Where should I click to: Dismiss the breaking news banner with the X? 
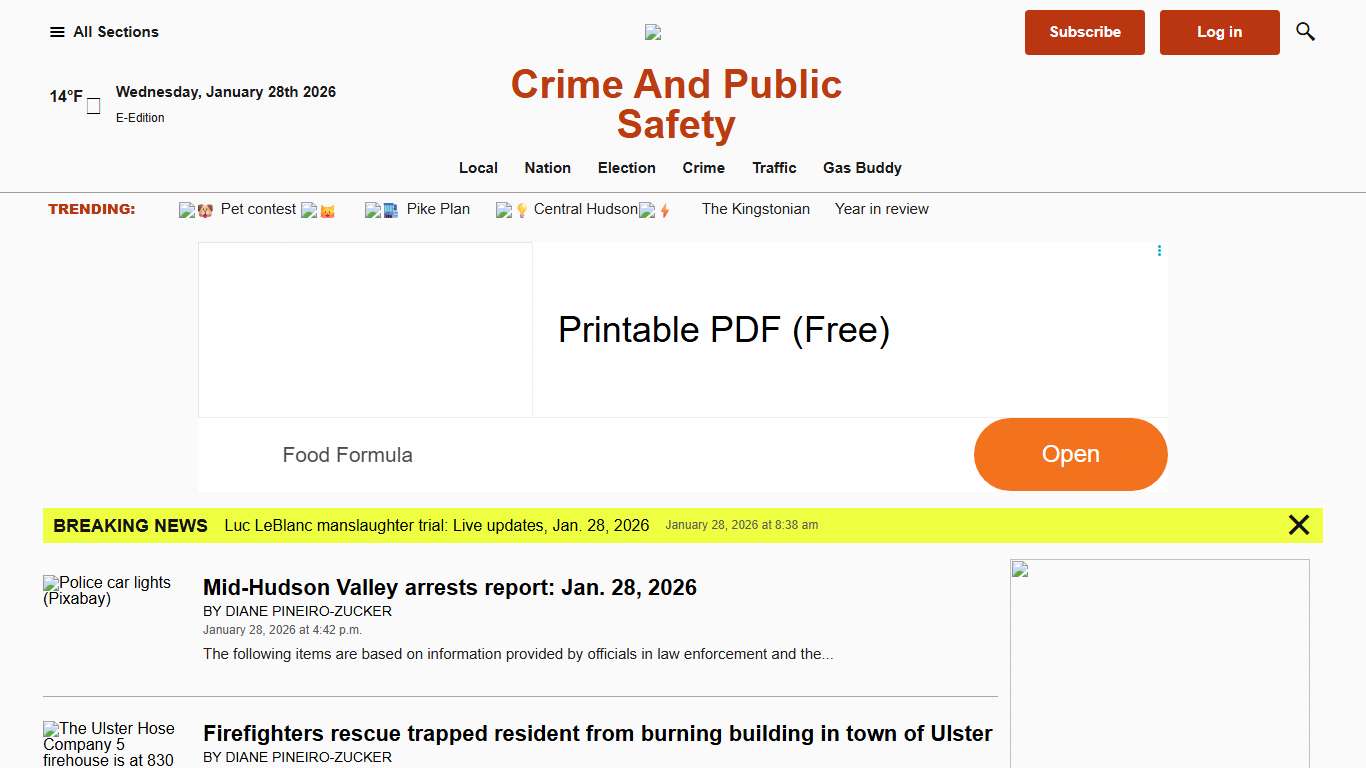pos(1299,524)
